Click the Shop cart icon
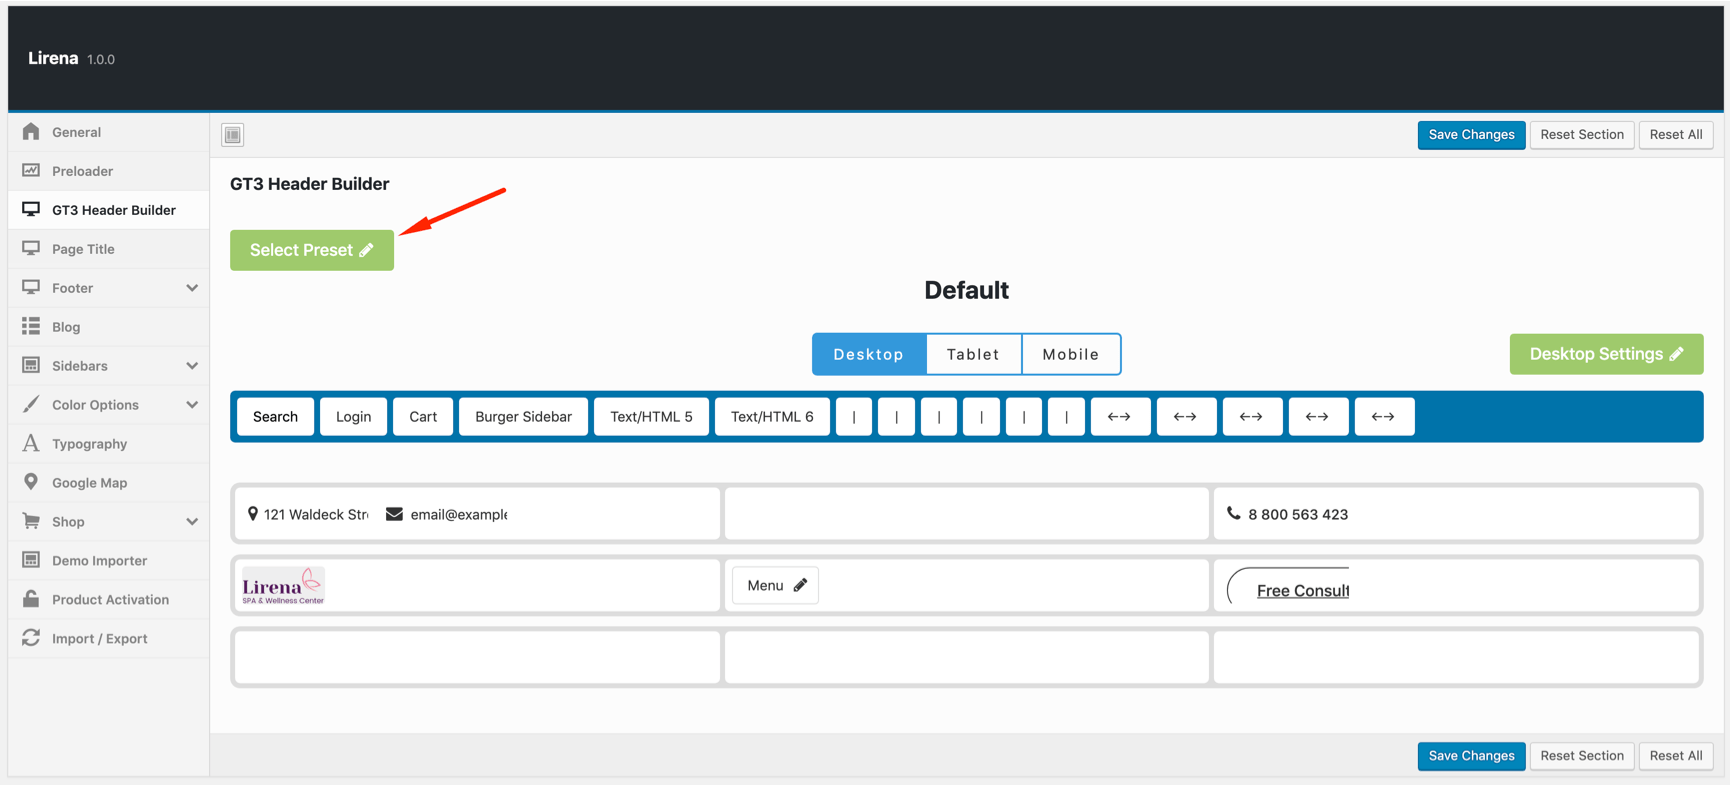The width and height of the screenshot is (1730, 785). 31,521
